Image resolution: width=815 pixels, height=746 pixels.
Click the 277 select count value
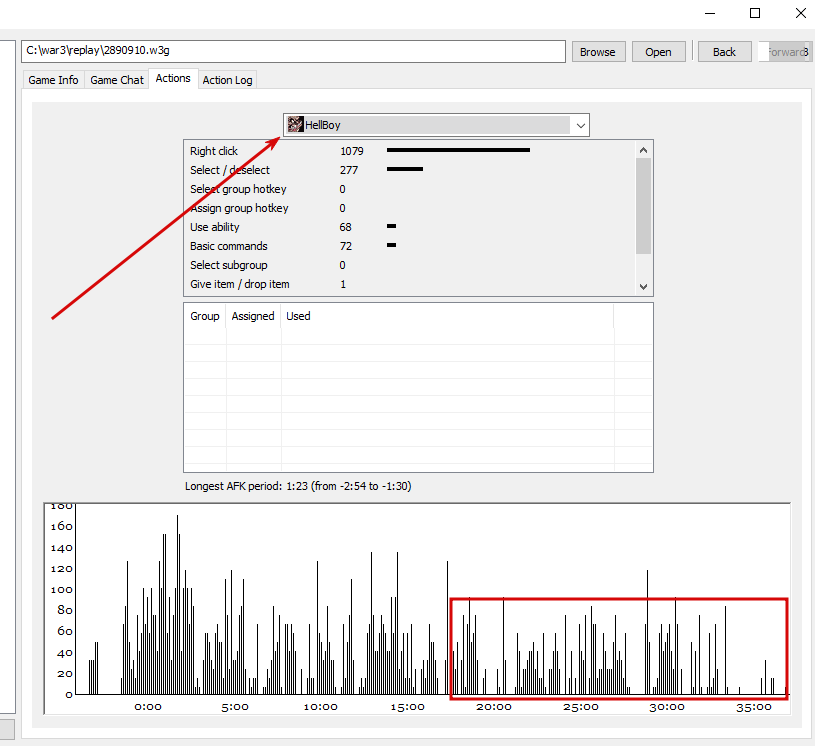pos(349,170)
